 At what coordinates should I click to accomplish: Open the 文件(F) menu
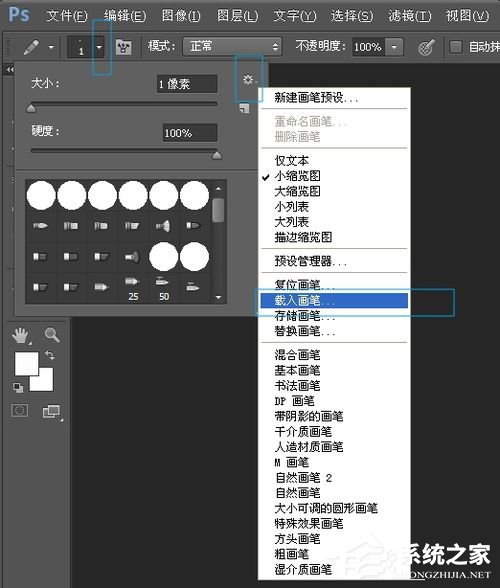[67, 16]
